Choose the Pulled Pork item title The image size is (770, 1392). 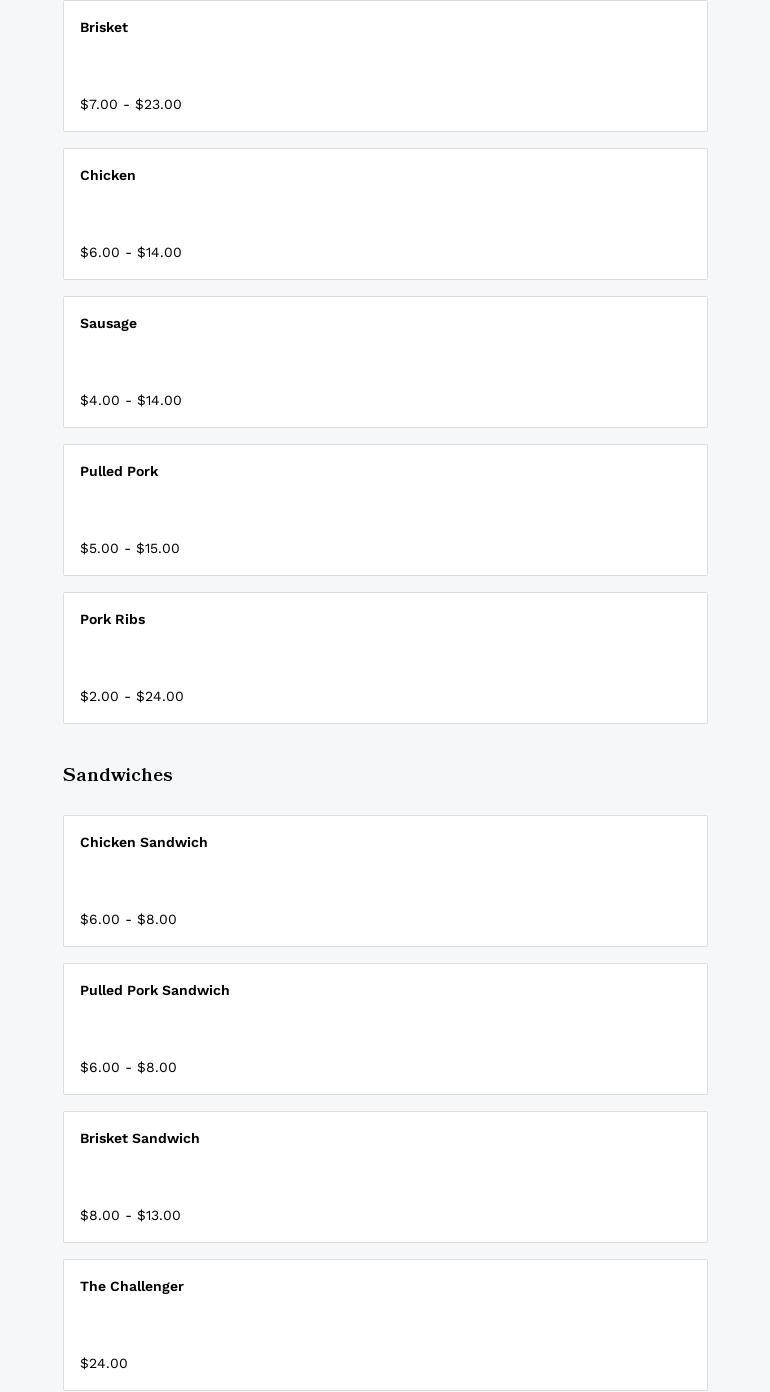point(119,472)
